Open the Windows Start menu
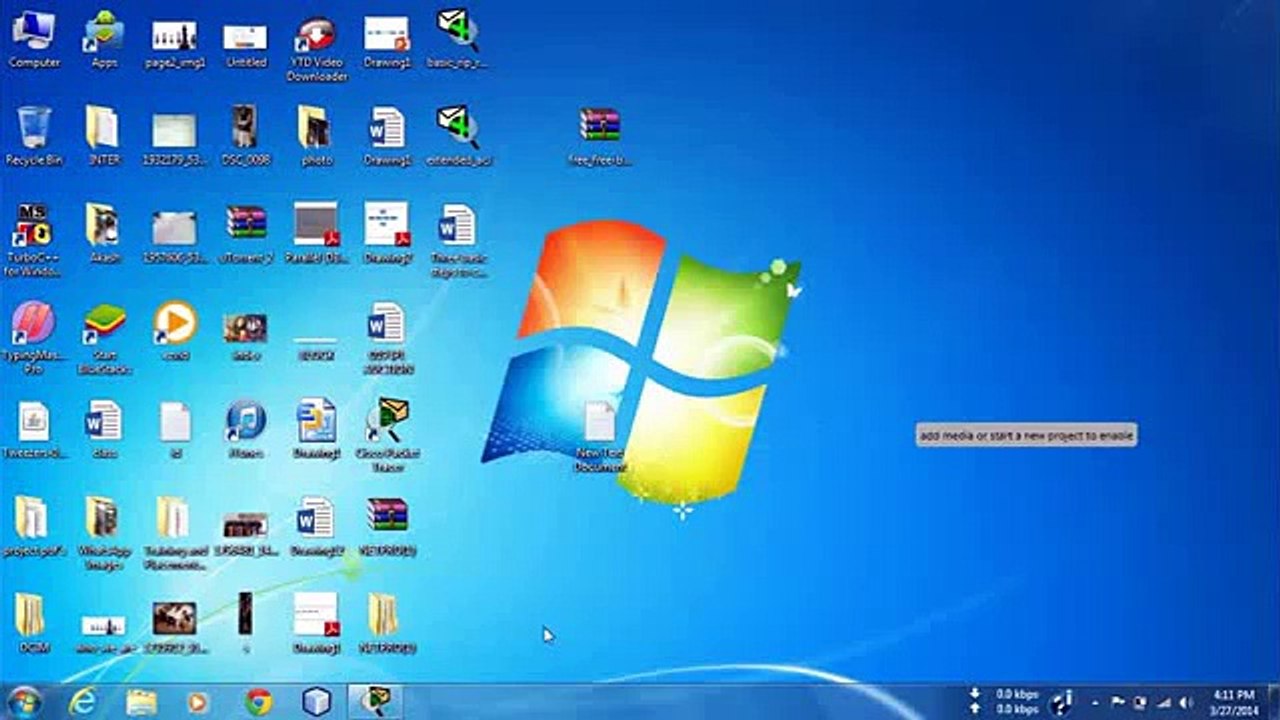This screenshot has width=1280, height=720. click(x=25, y=702)
